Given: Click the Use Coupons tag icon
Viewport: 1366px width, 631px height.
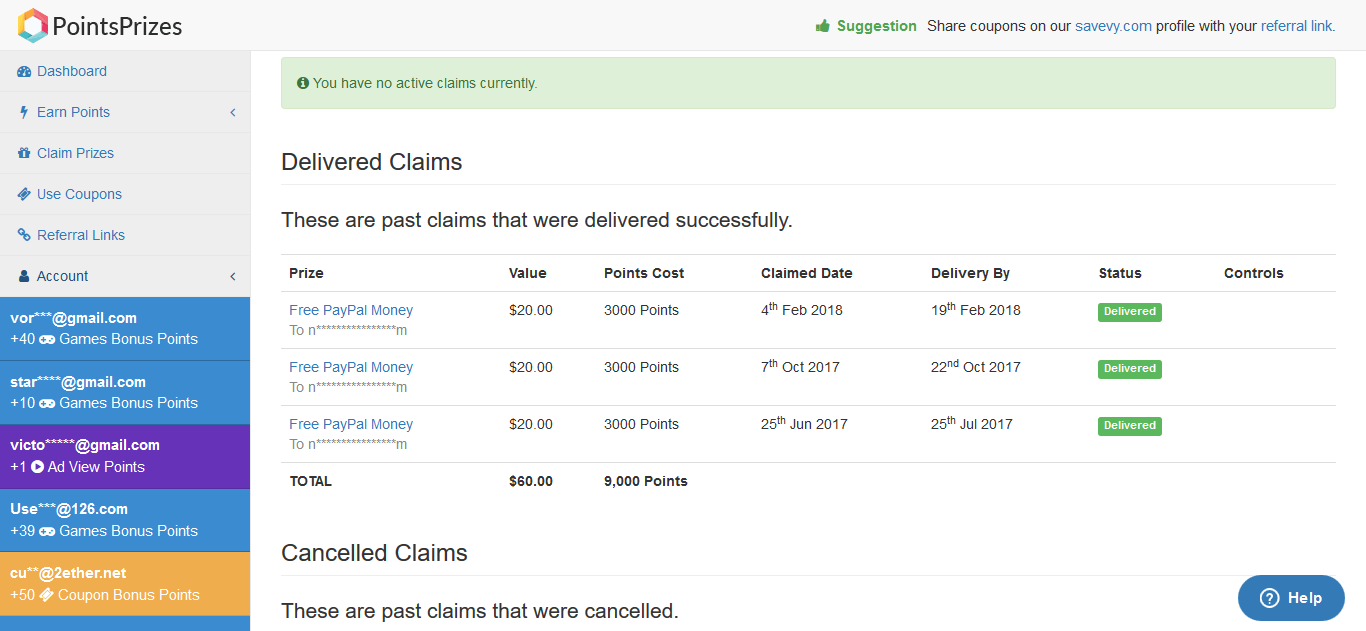Looking at the screenshot, I should pyautogui.click(x=24, y=194).
